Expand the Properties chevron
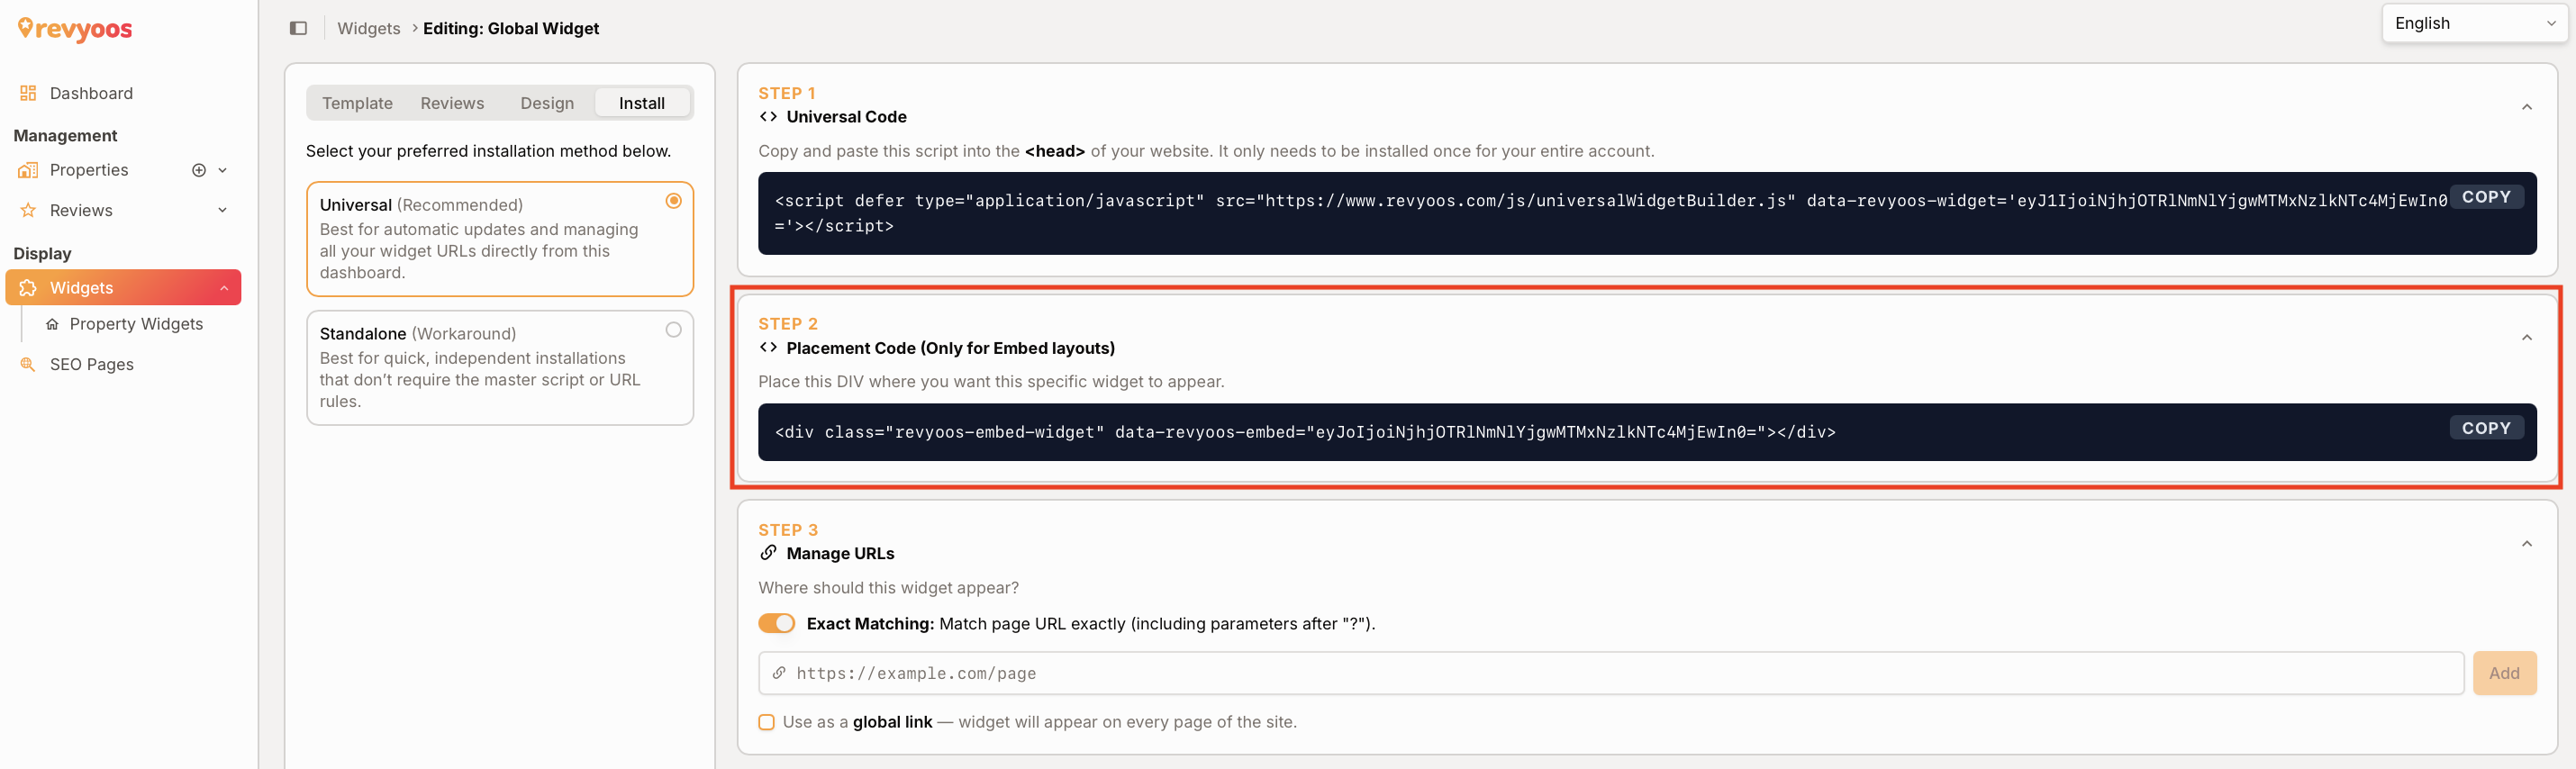2576x769 pixels. tap(222, 170)
